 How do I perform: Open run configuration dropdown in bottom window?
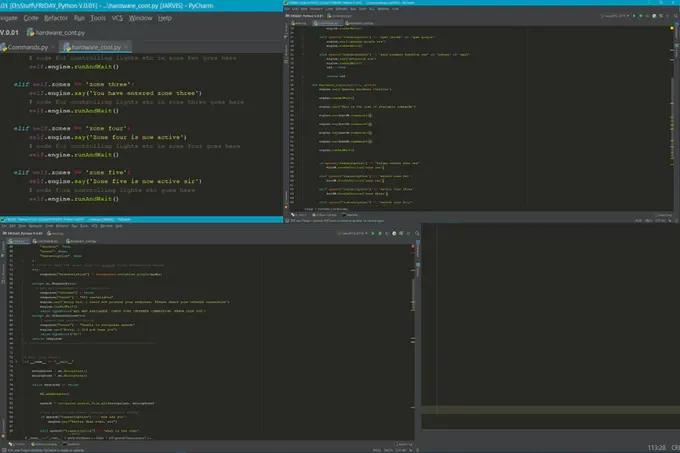pos(353,233)
